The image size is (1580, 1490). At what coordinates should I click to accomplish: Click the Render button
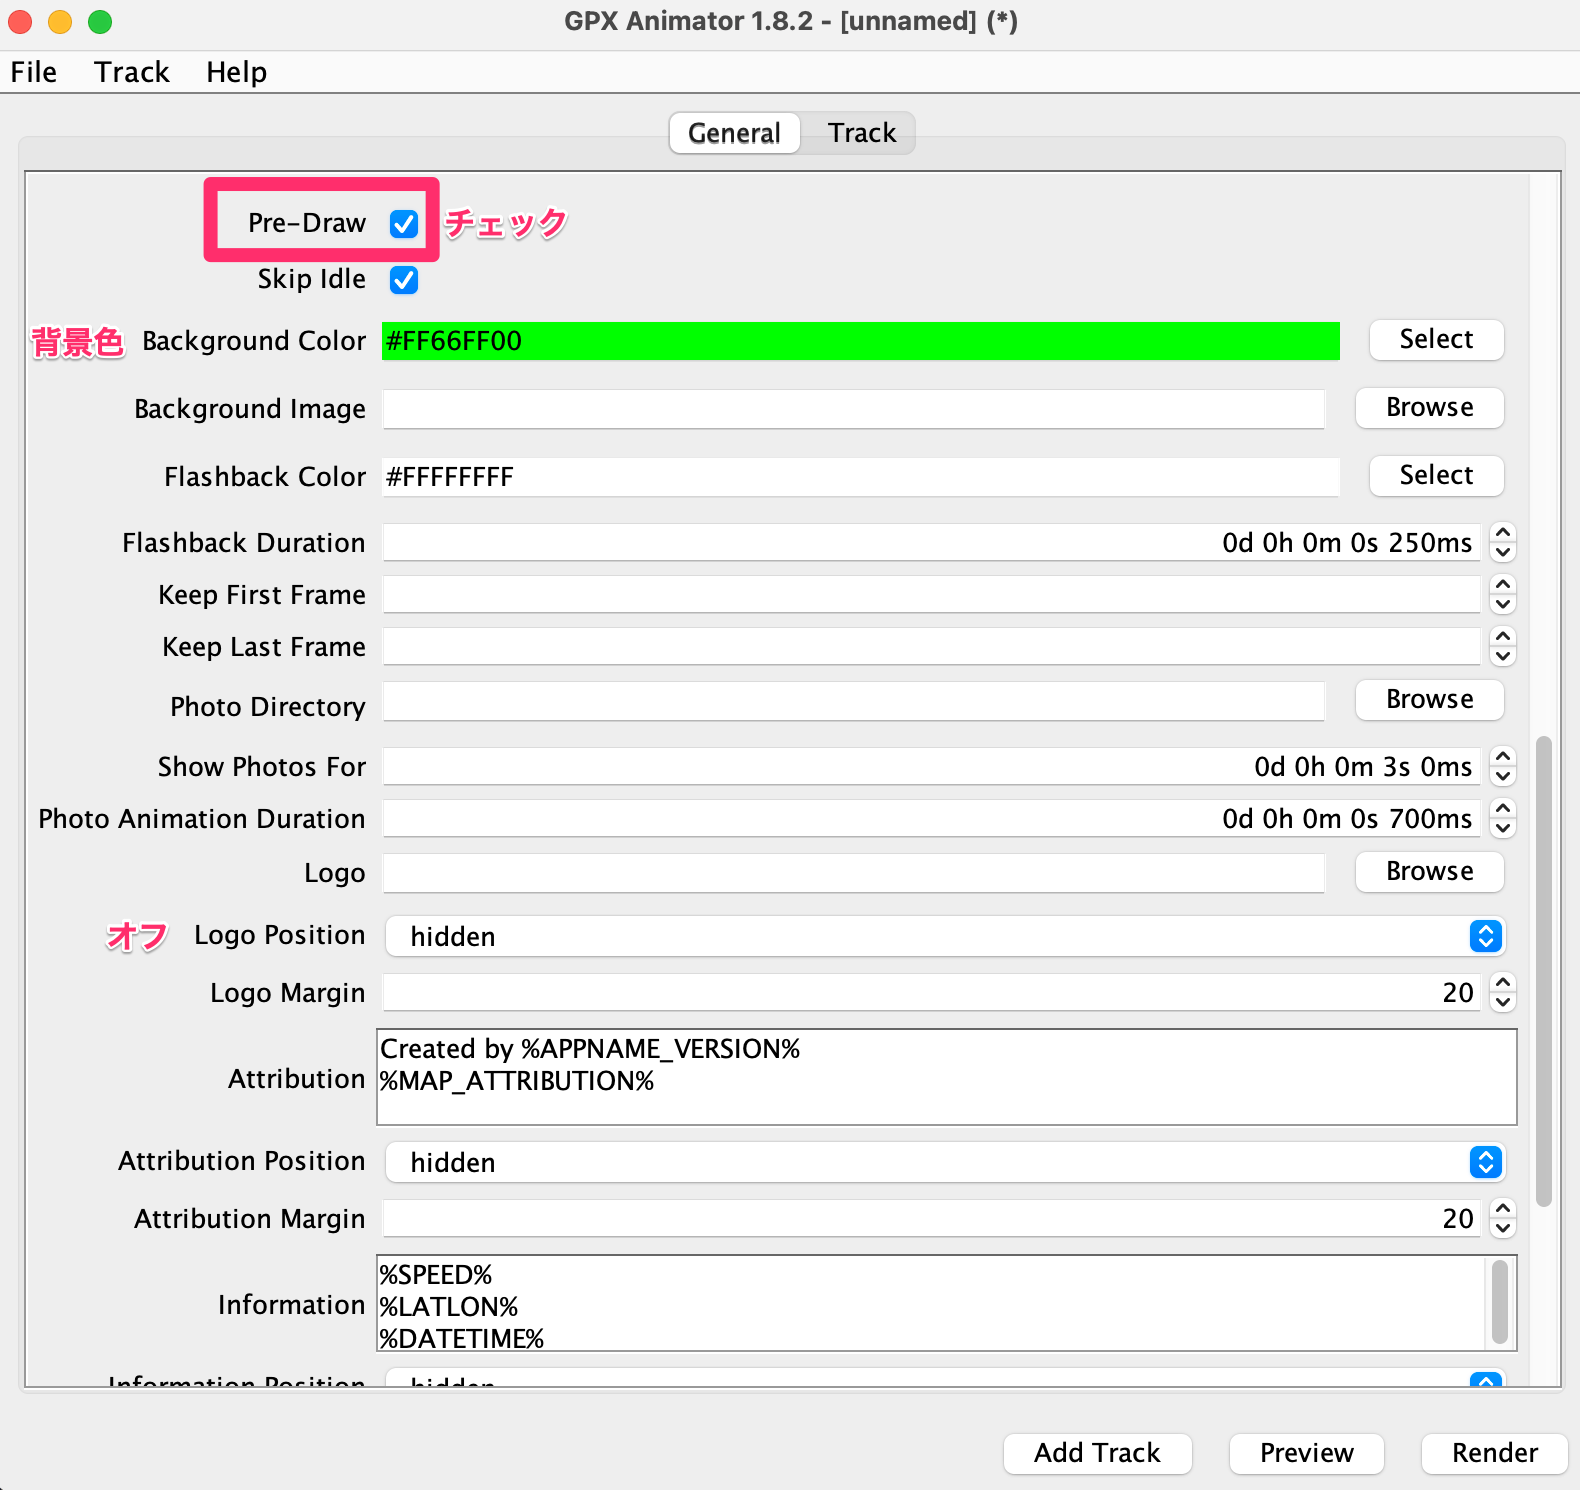pos(1494,1453)
